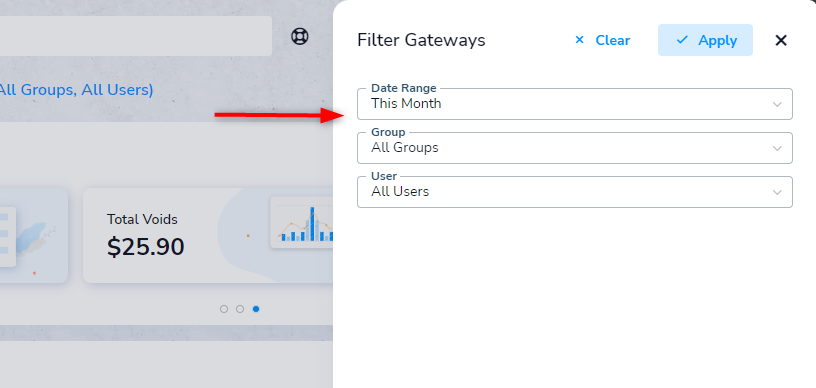Click the Total Voids bar chart thumbnail

tap(302, 222)
